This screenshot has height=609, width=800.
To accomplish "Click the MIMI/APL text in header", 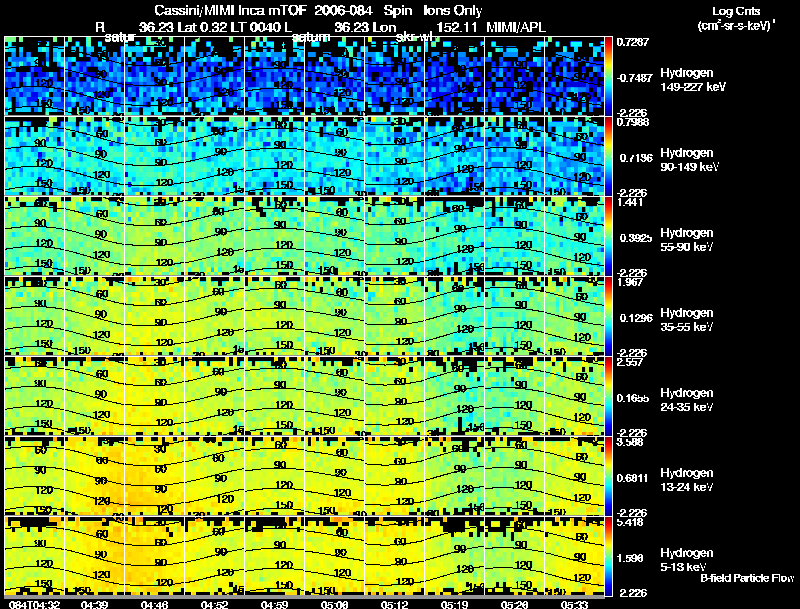I will [x=516, y=27].
